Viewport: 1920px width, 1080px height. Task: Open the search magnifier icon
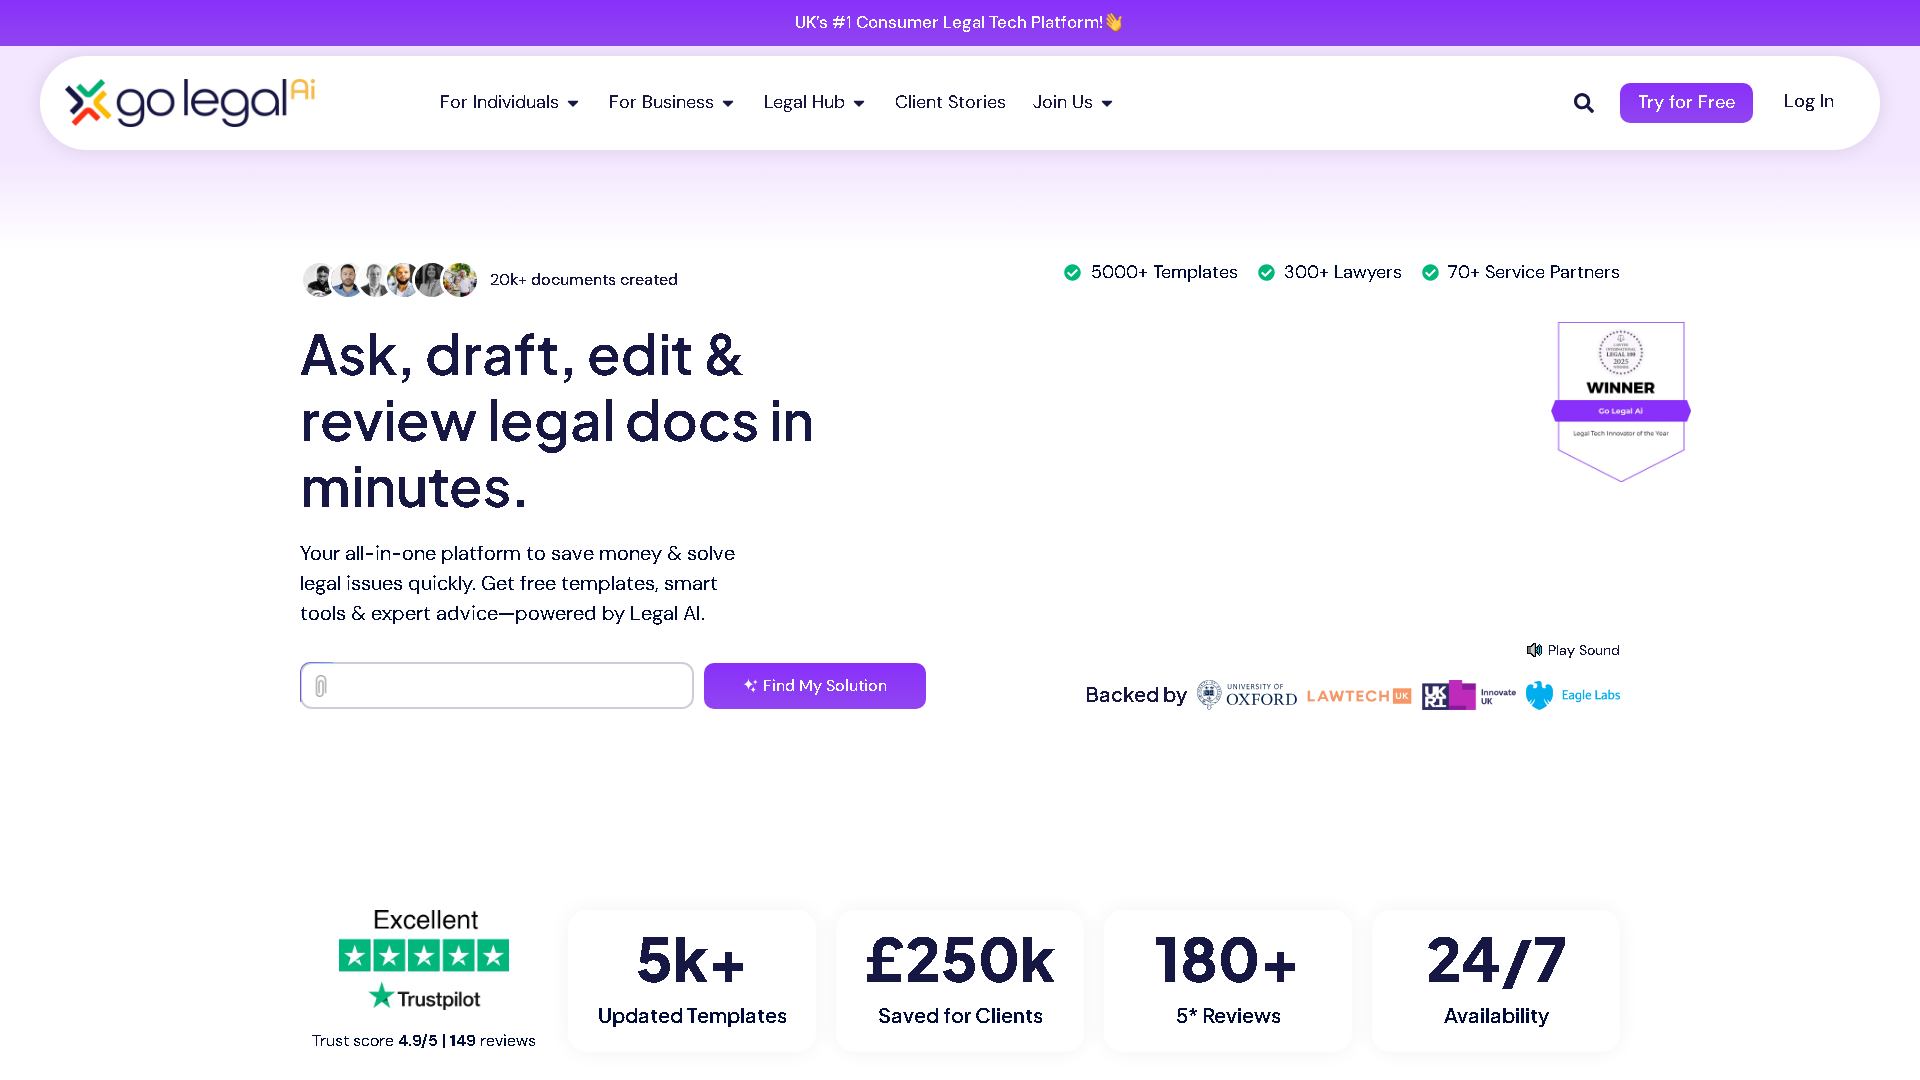tap(1583, 102)
